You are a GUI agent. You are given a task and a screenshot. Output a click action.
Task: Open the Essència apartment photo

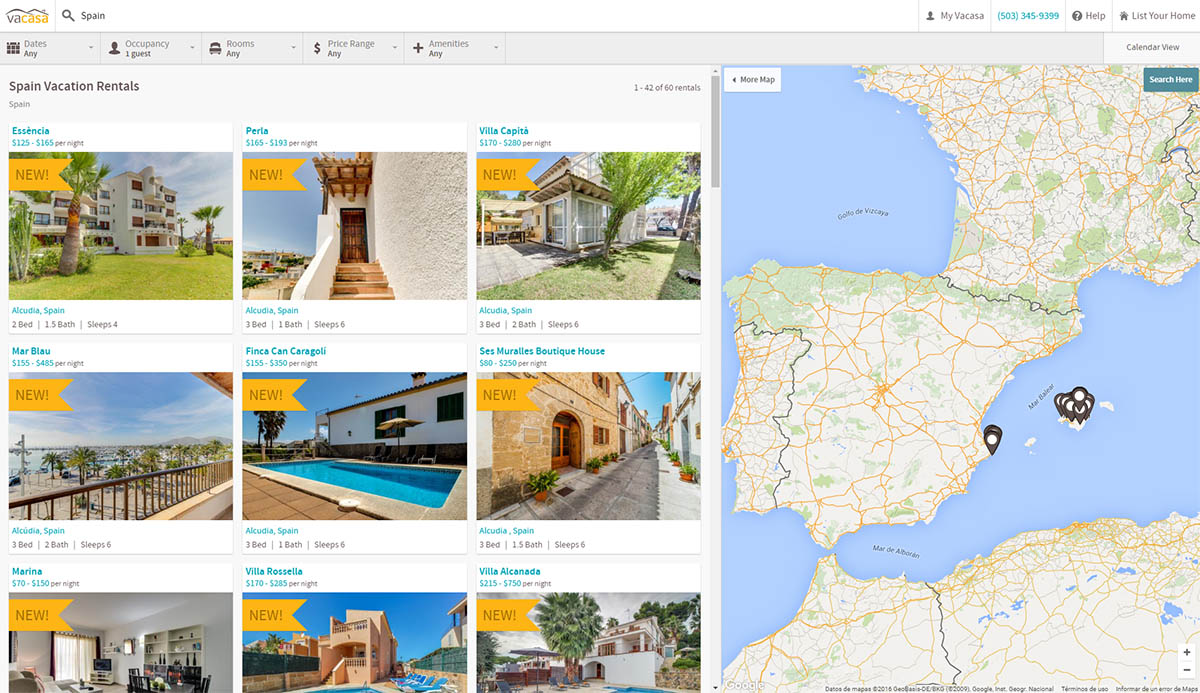tap(121, 226)
